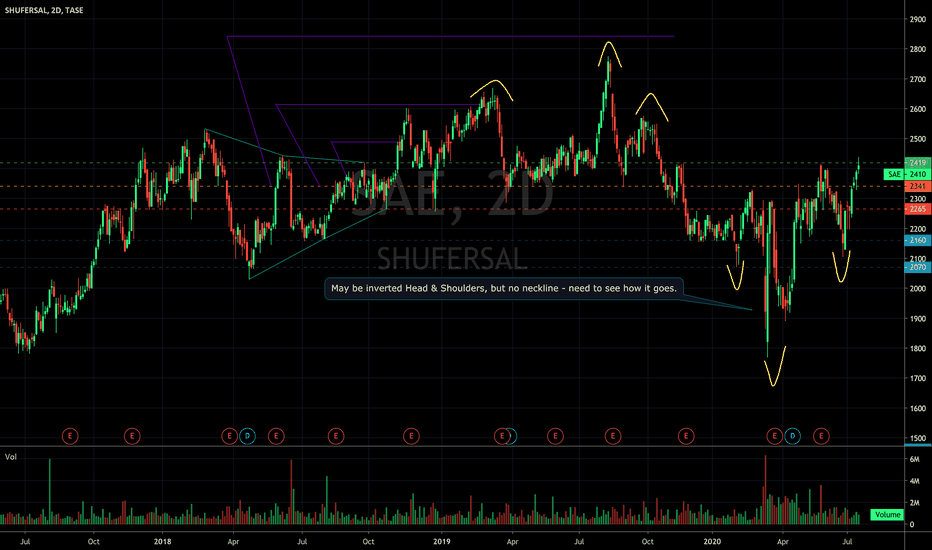Click the 2020 label on time axis
Image resolution: width=932 pixels, height=550 pixels.
pos(712,542)
